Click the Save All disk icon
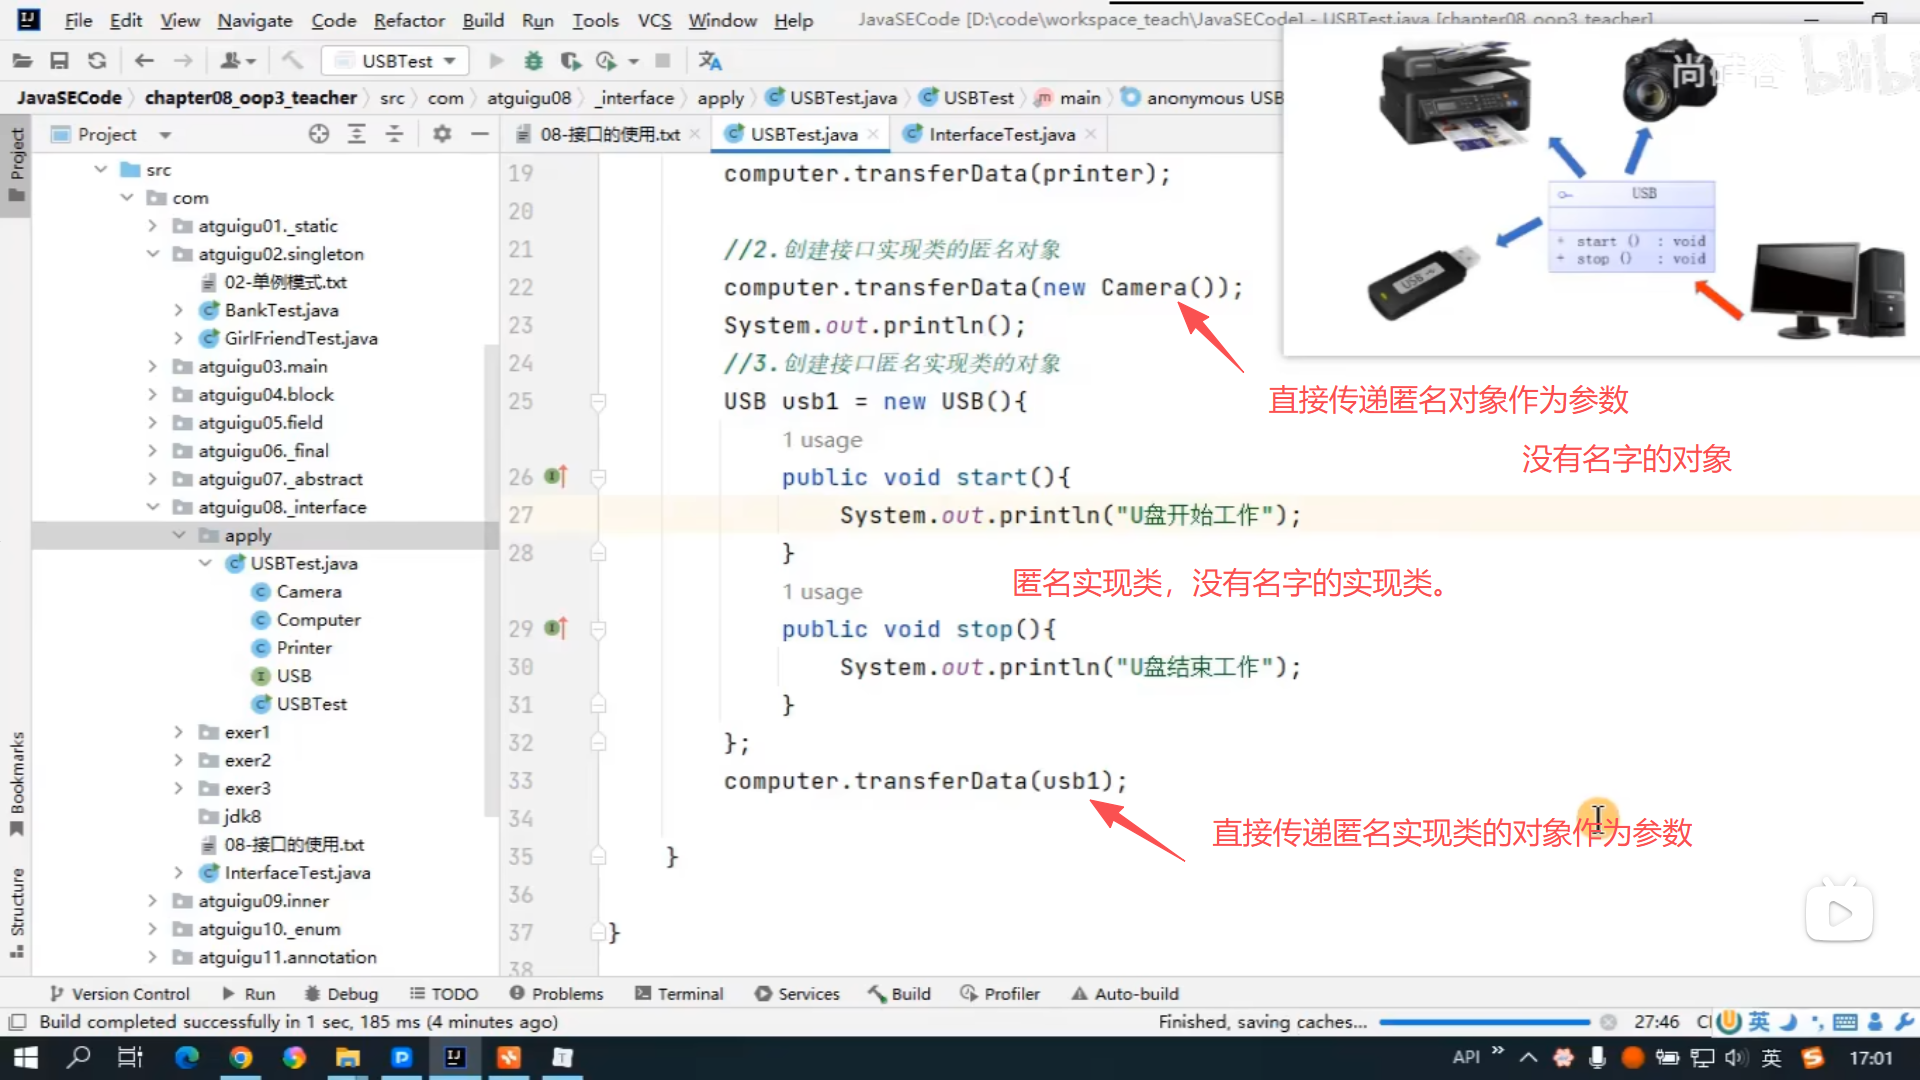Image resolution: width=1920 pixels, height=1080 pixels. 60,61
